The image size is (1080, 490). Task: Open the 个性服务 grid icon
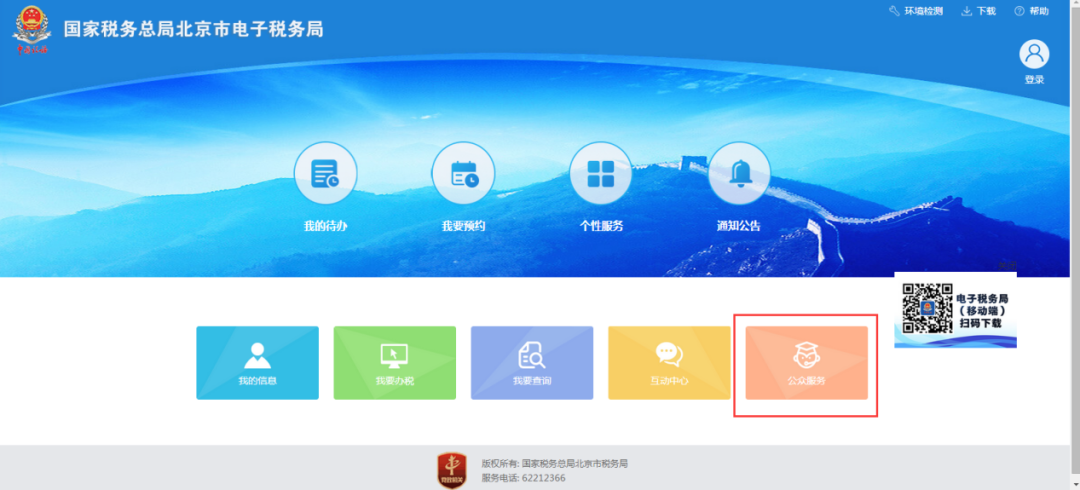[601, 173]
